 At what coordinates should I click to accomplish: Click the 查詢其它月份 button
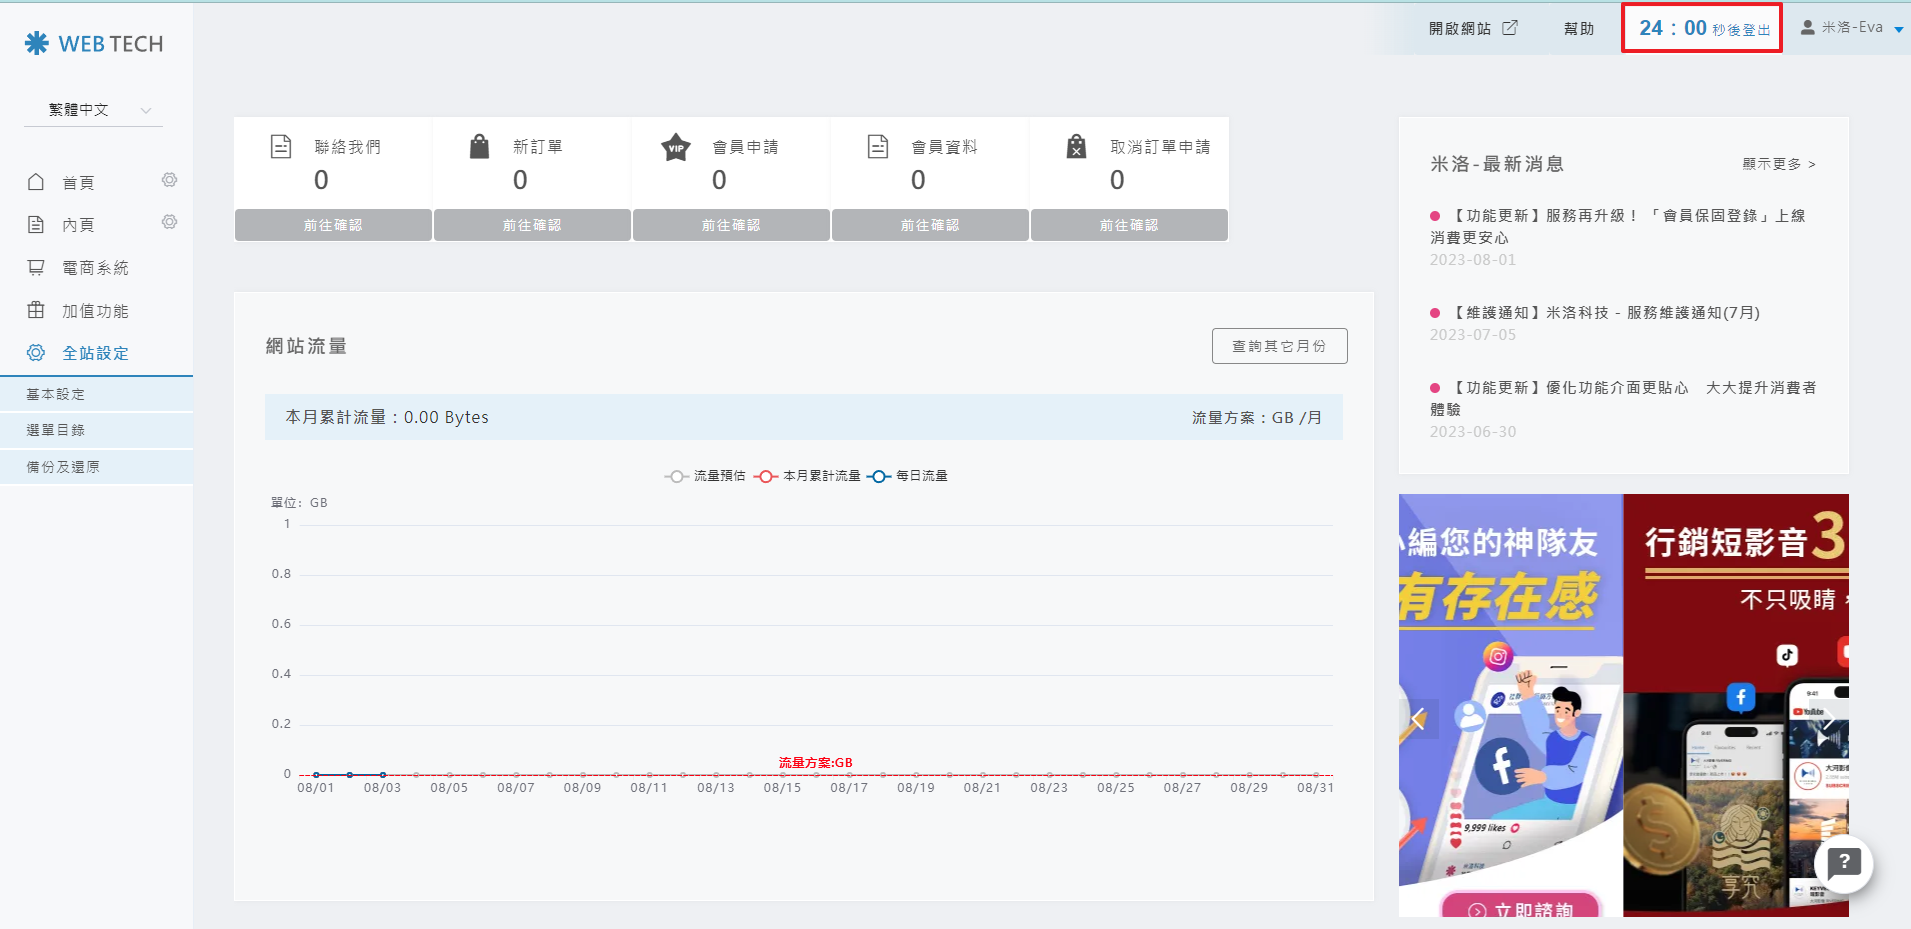pos(1279,346)
